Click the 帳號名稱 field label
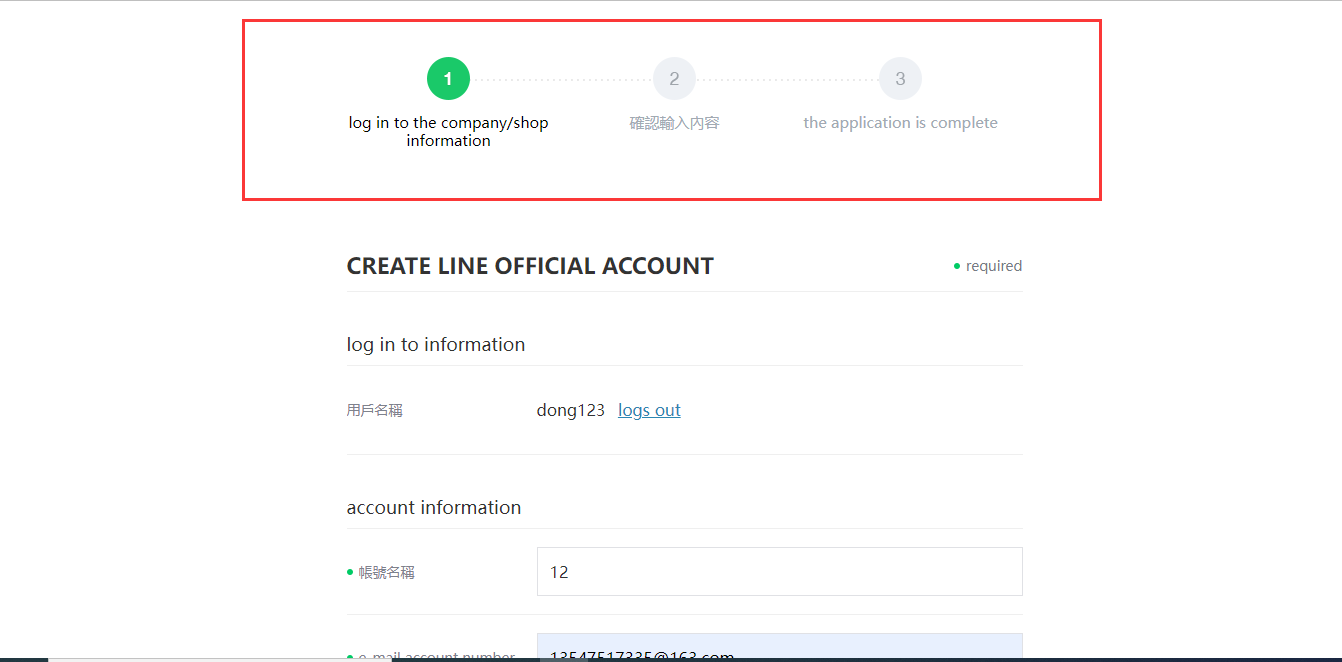This screenshot has width=1342, height=662. [x=387, y=572]
